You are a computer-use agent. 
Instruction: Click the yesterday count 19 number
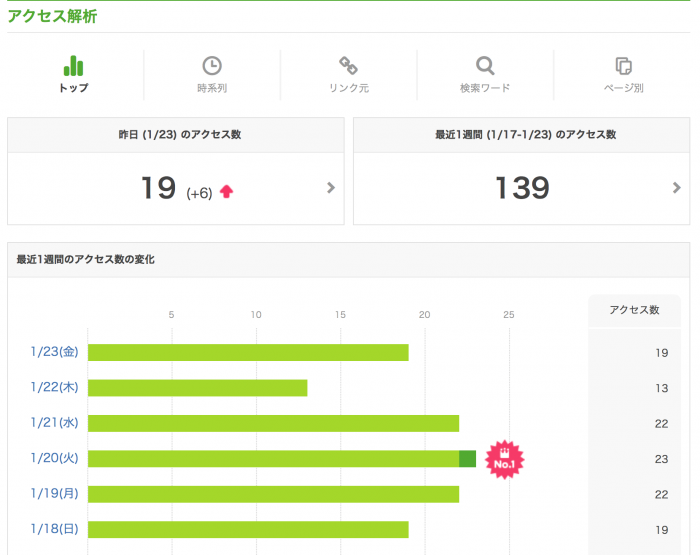point(158,188)
